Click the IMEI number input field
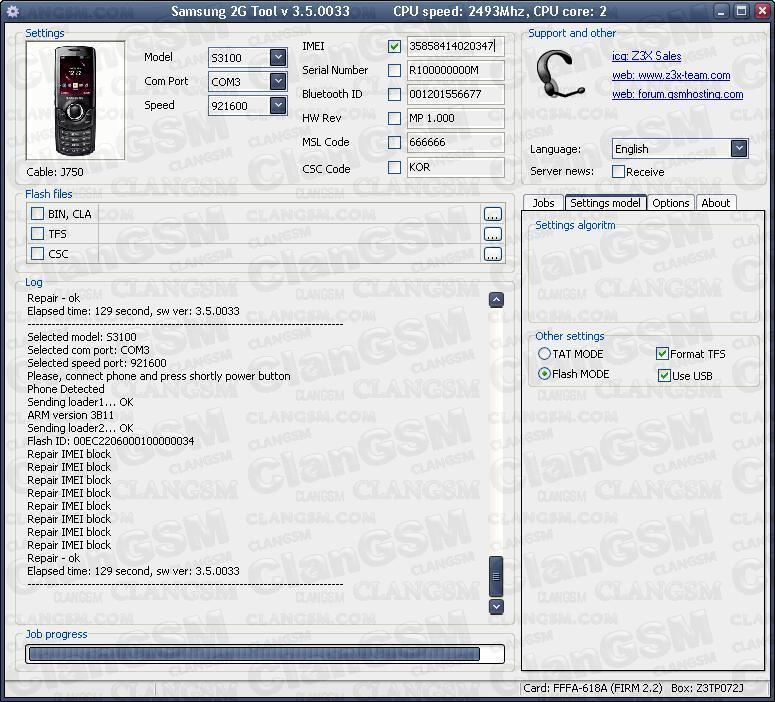Viewport: 775px width, 702px height. (455, 46)
